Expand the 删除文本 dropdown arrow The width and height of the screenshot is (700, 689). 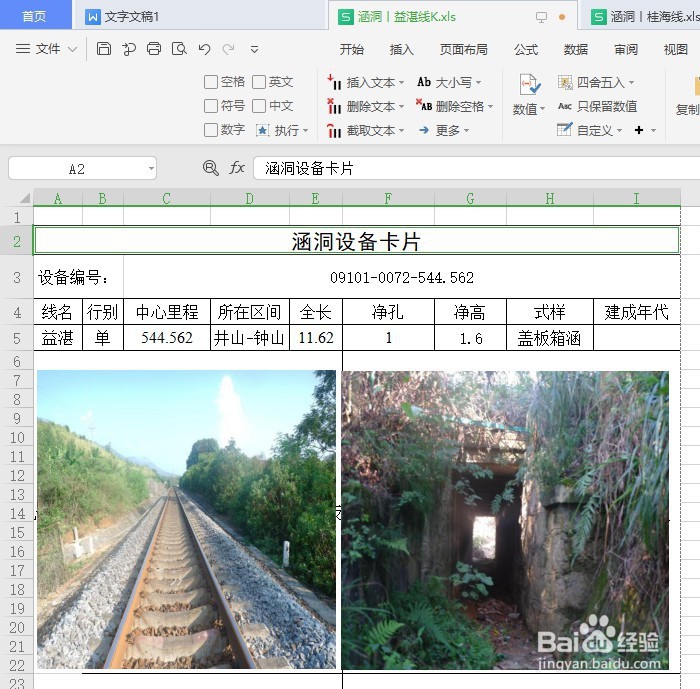401,107
